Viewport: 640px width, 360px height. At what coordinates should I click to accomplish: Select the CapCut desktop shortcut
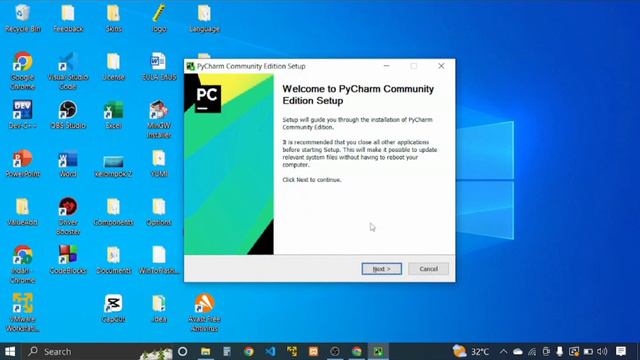tap(113, 308)
